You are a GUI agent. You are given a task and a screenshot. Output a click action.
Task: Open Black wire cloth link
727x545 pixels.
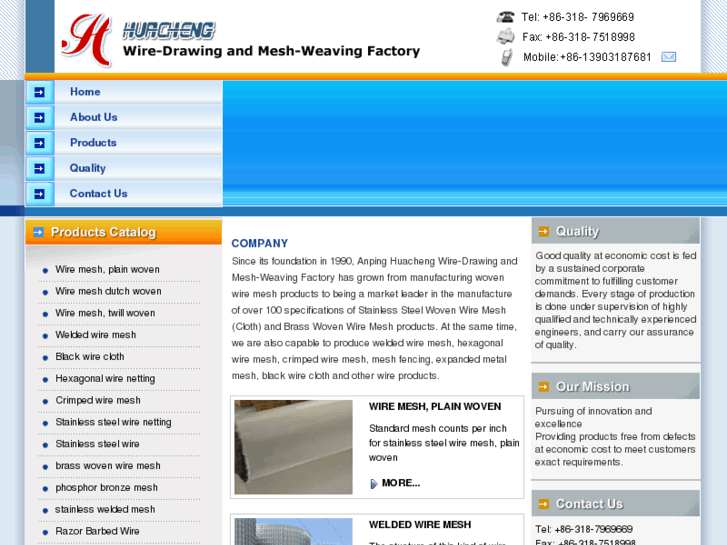[90, 357]
